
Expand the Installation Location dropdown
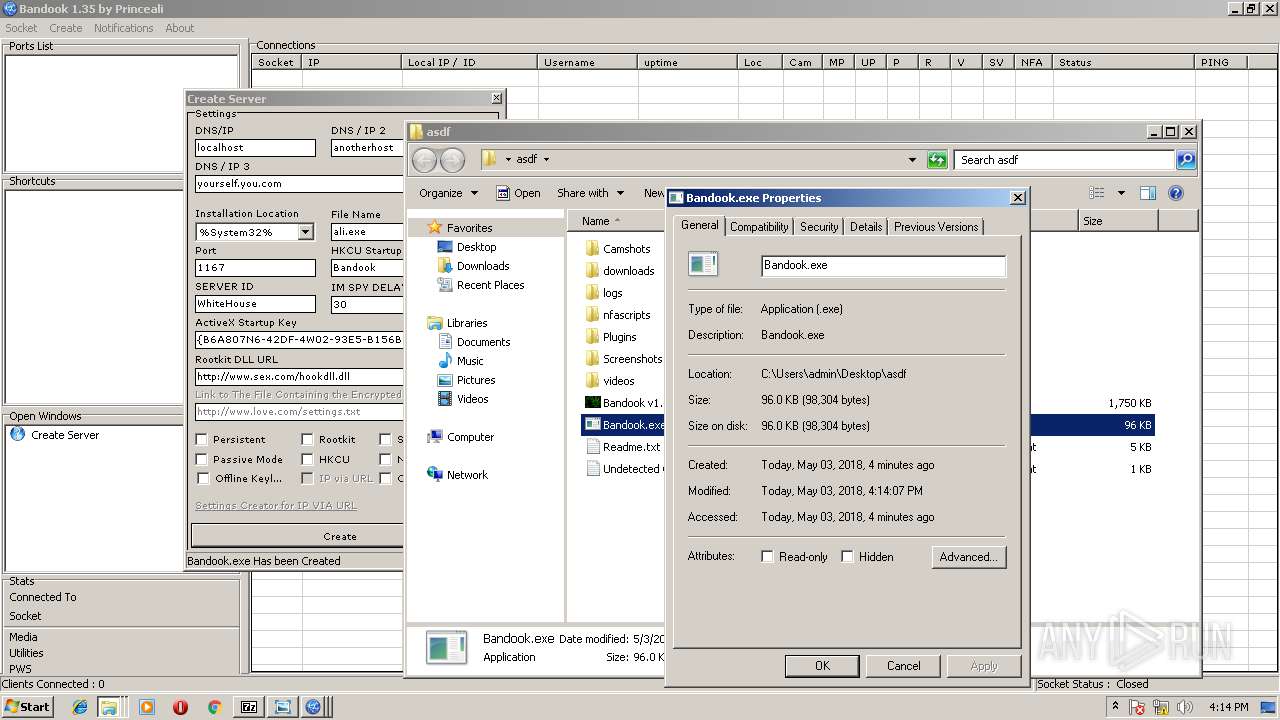pos(305,232)
